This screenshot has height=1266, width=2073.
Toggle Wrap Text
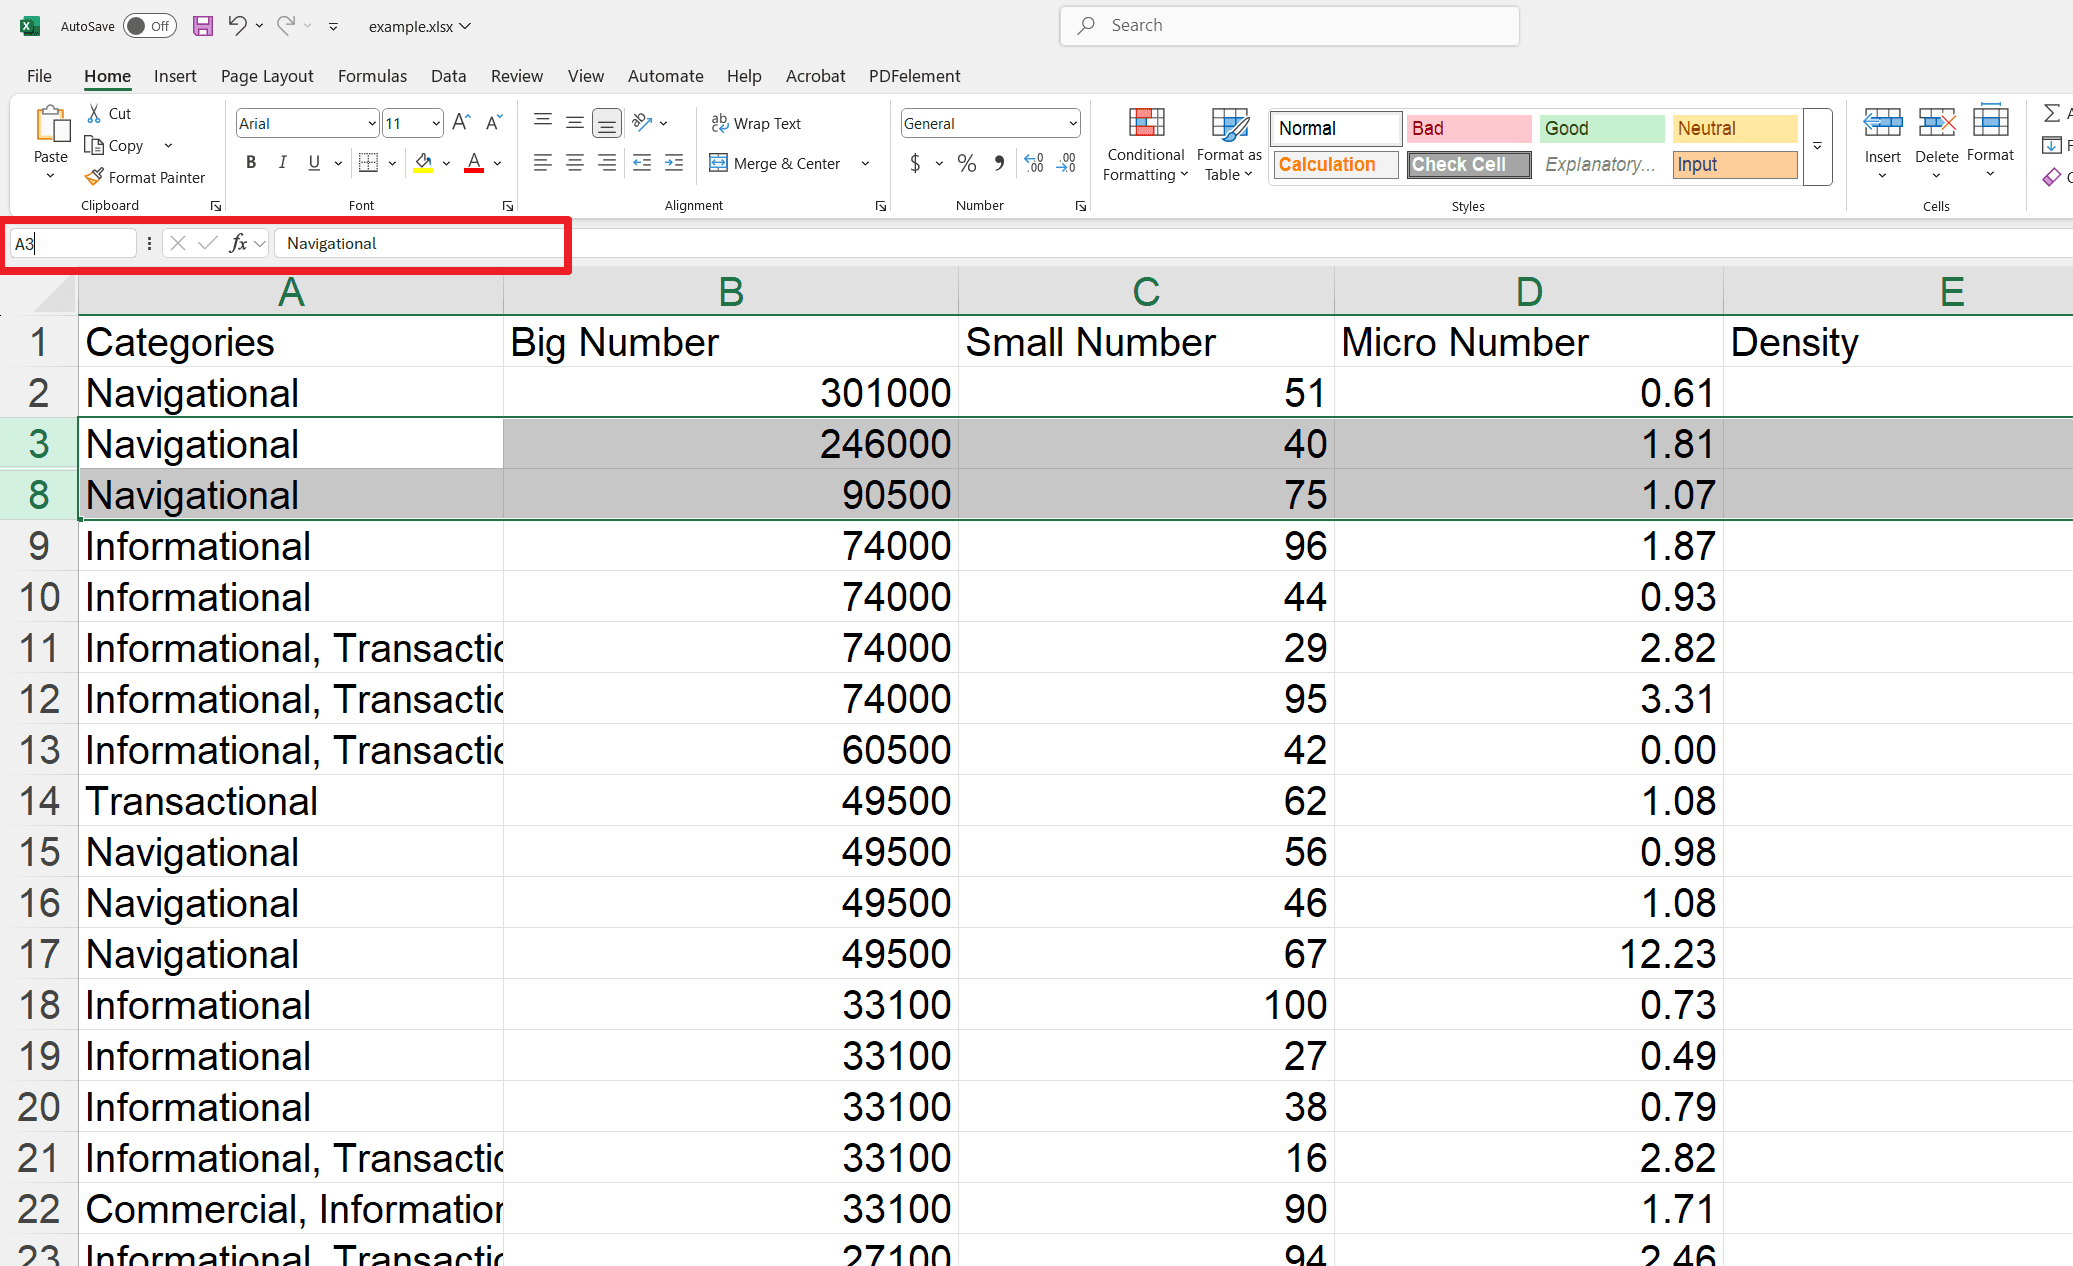pyautogui.click(x=756, y=123)
